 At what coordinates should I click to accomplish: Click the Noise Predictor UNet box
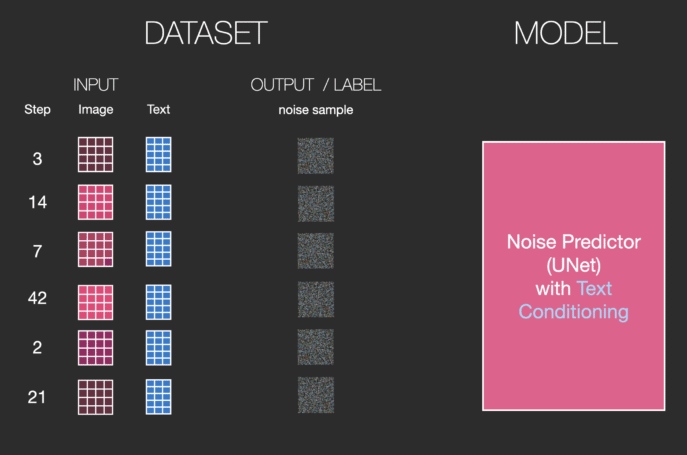click(574, 276)
